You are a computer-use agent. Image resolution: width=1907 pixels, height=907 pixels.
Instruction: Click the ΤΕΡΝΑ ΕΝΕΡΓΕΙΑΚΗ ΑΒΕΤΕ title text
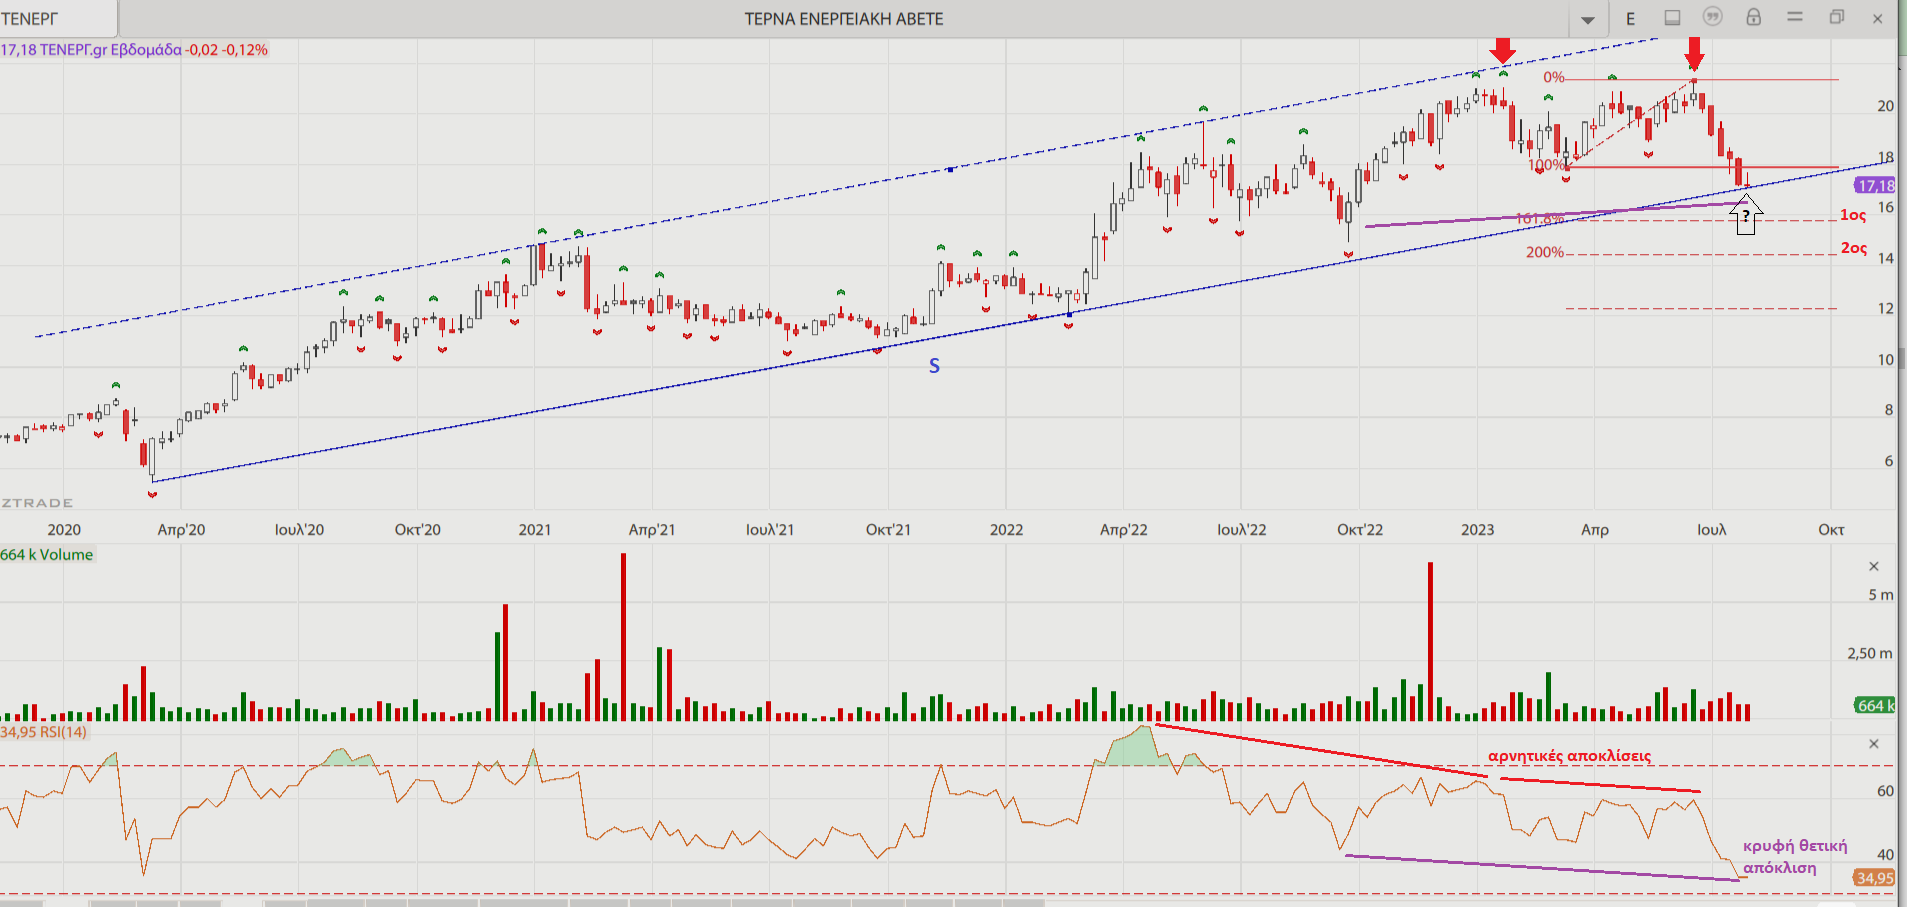844,19
